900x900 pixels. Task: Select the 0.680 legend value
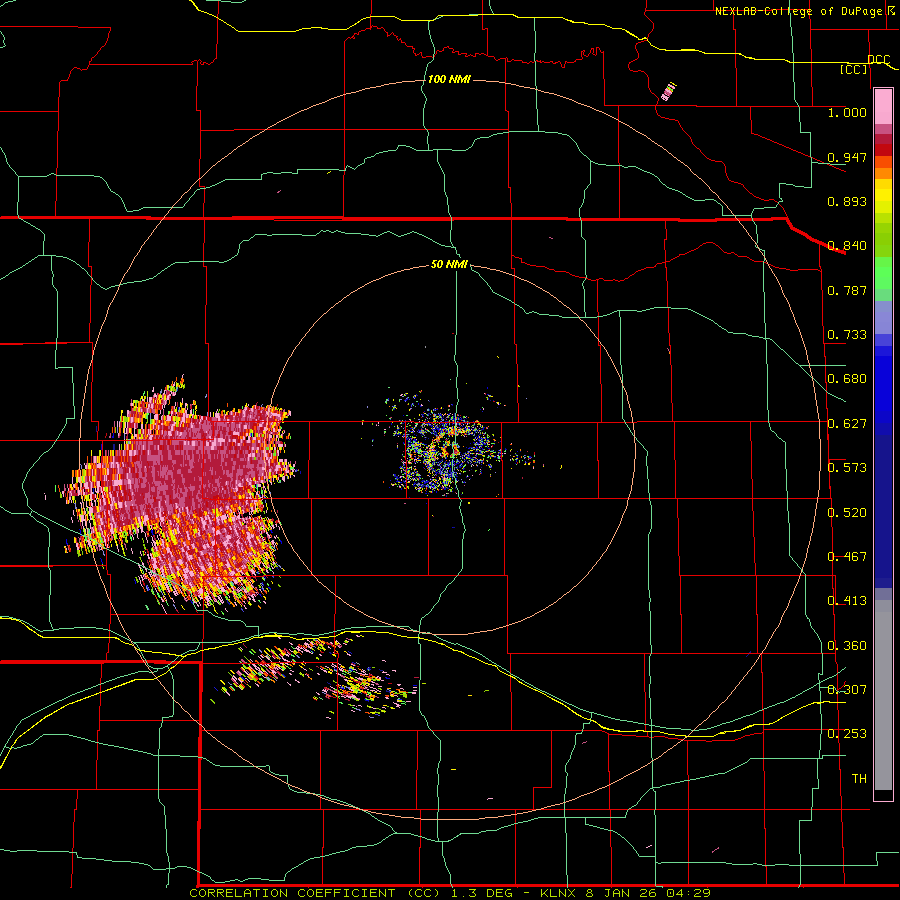(847, 378)
